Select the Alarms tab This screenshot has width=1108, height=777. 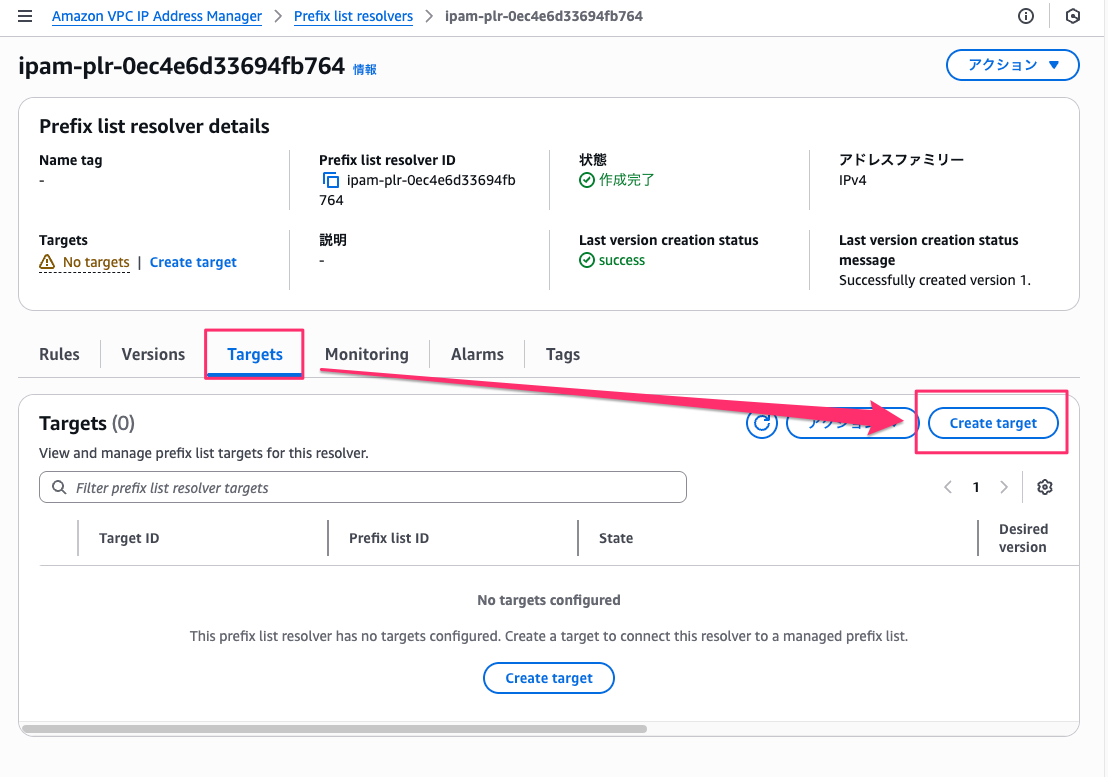477,354
